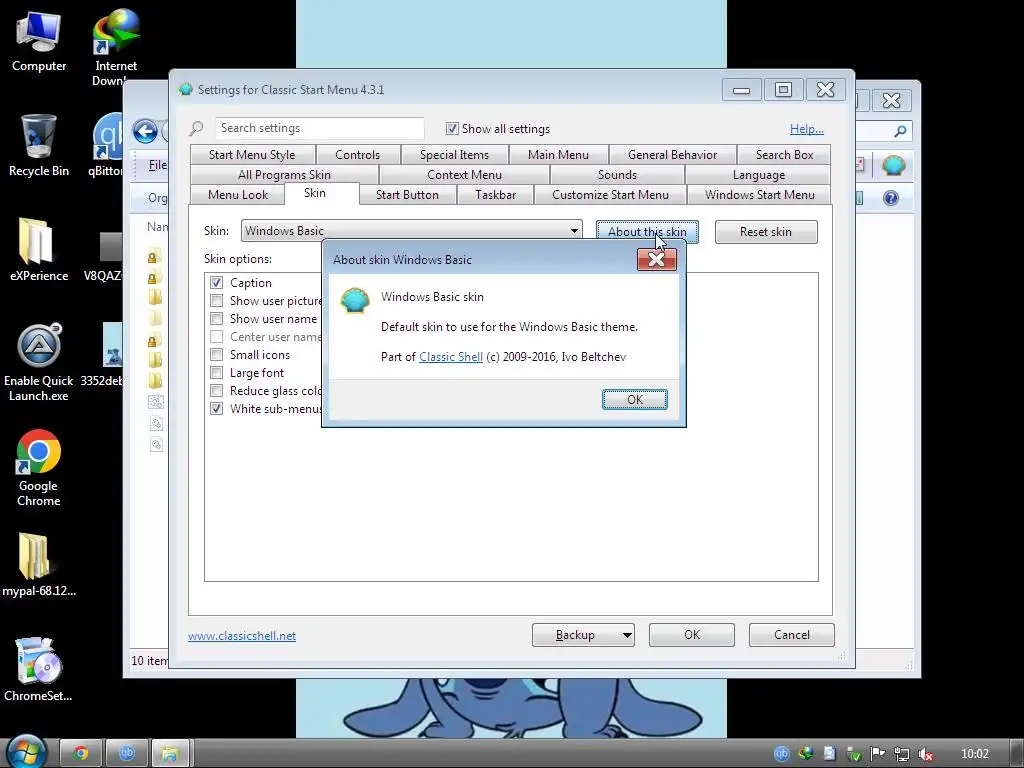Open the Menu Look tab
The width and height of the screenshot is (1024, 768).
pyautogui.click(x=238, y=195)
